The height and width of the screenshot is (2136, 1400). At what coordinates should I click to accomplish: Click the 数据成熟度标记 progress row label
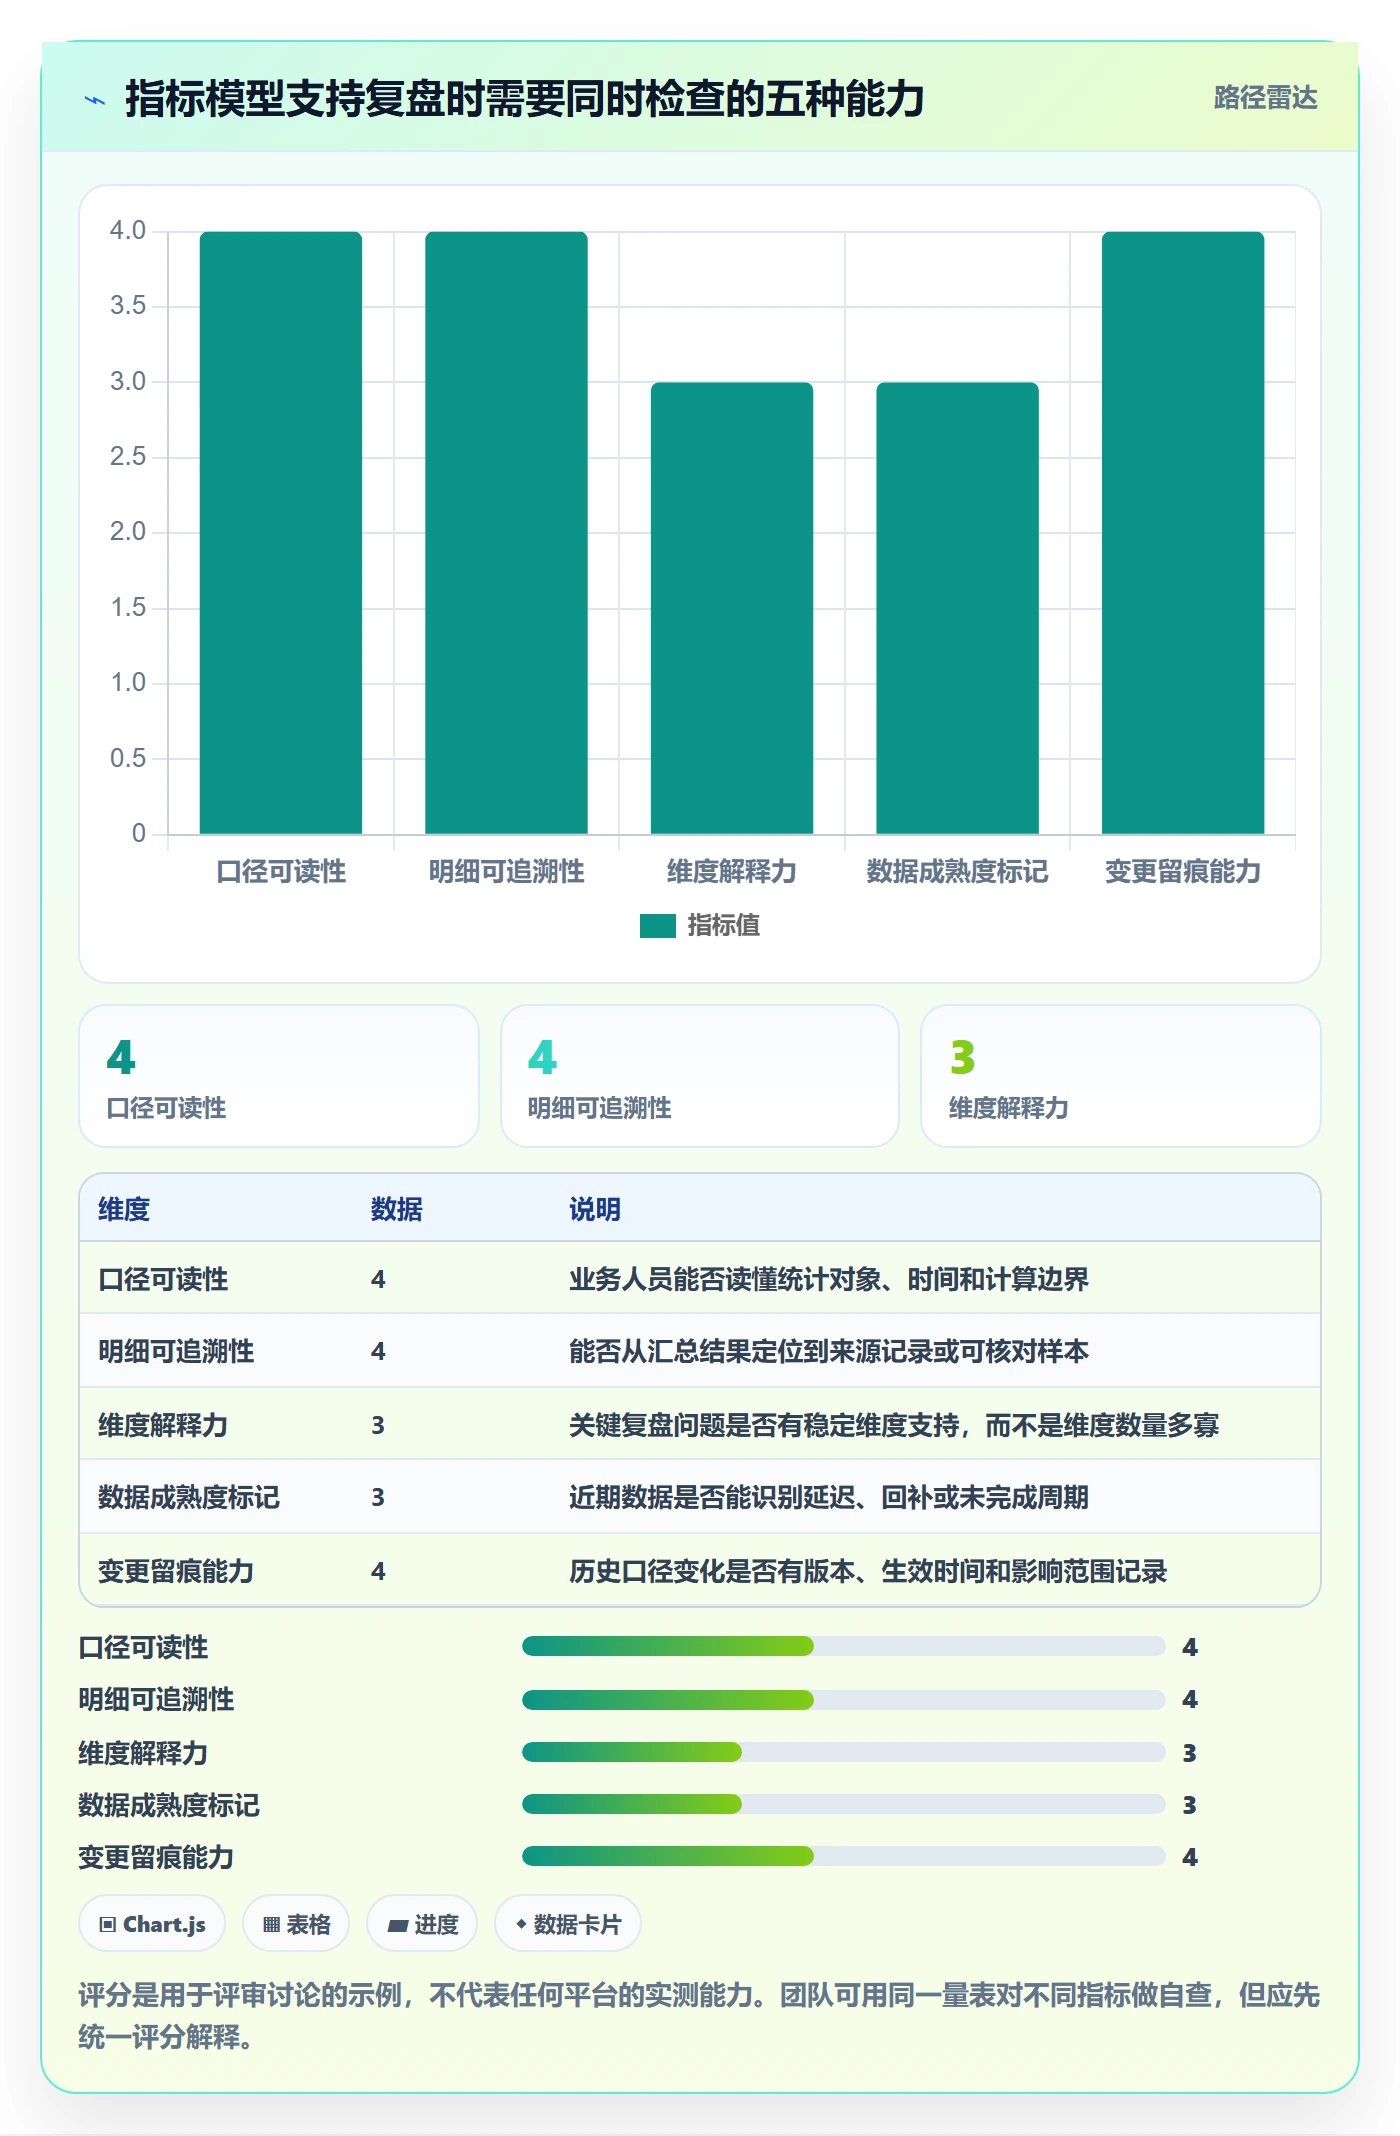(x=169, y=1805)
